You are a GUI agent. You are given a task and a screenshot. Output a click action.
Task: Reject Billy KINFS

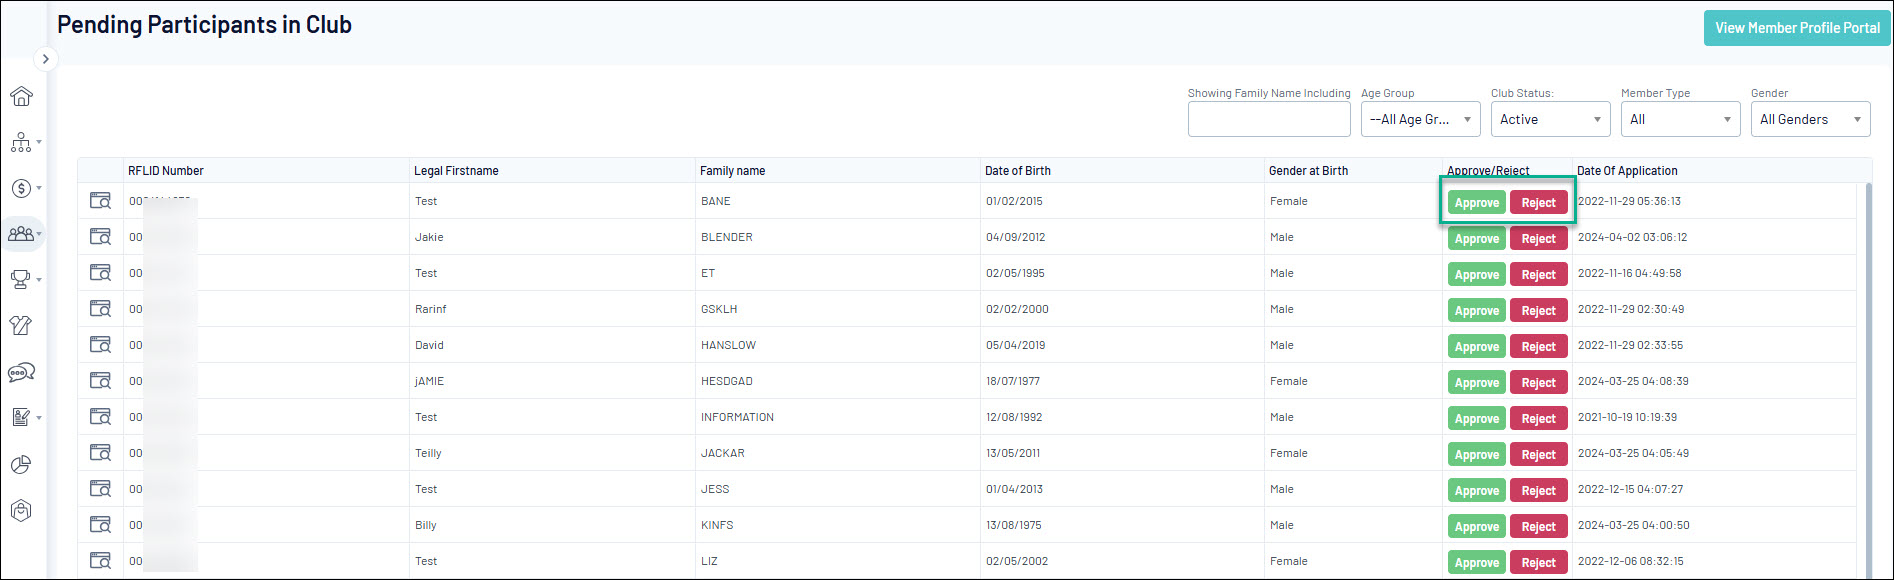pos(1538,526)
